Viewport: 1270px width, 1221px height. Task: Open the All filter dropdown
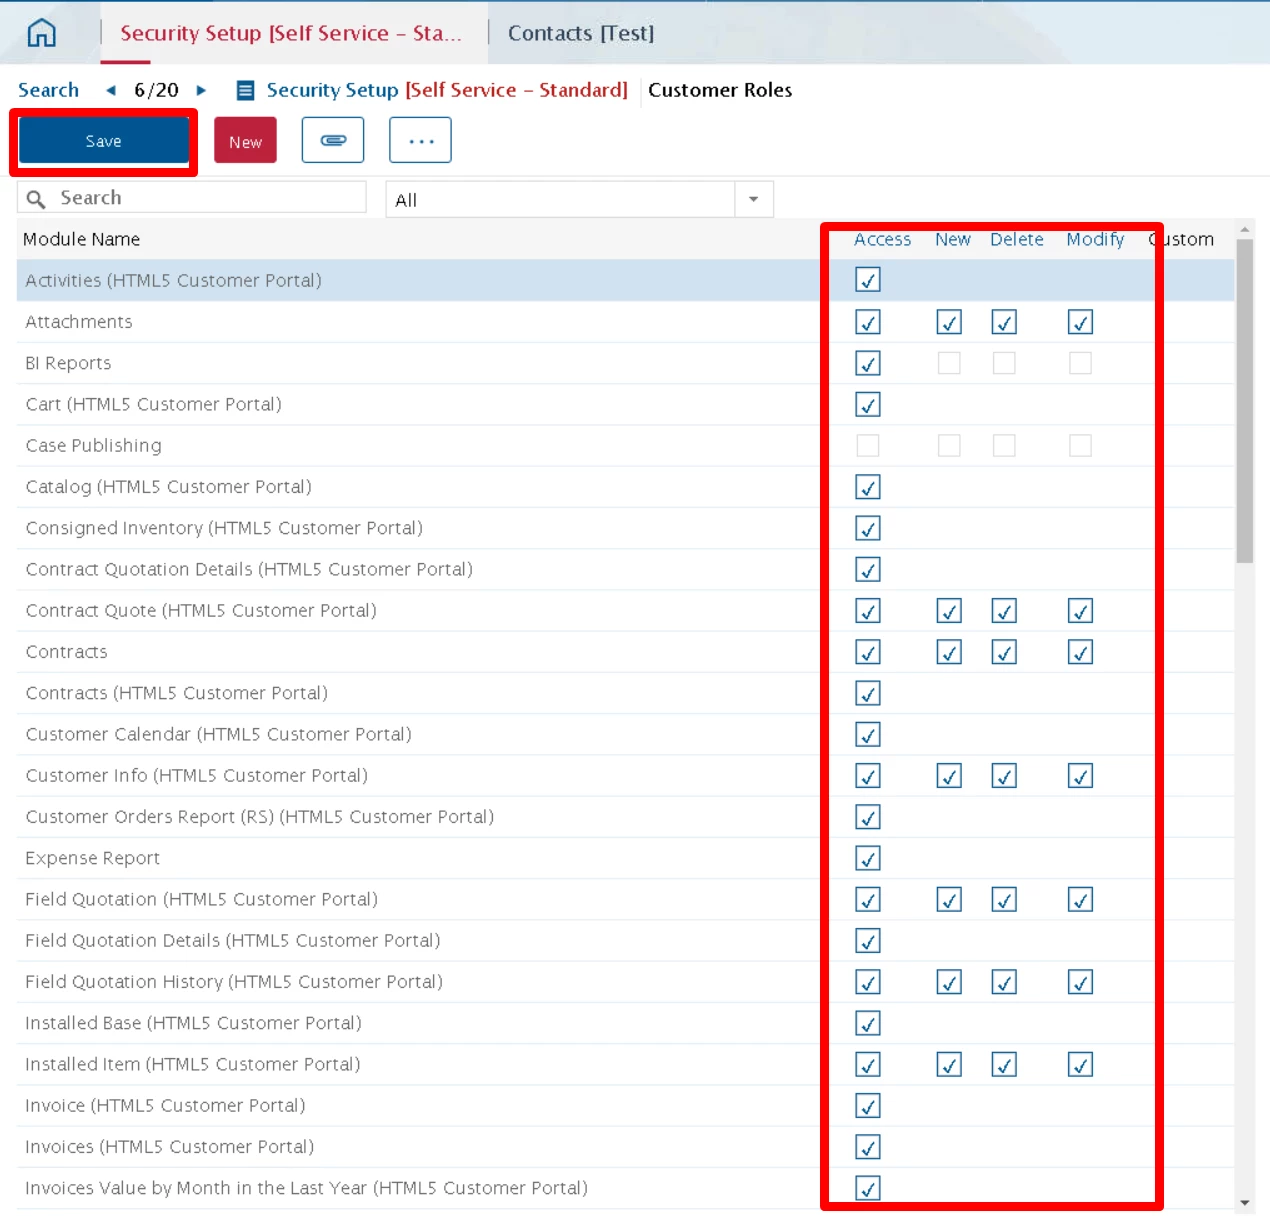click(x=753, y=199)
